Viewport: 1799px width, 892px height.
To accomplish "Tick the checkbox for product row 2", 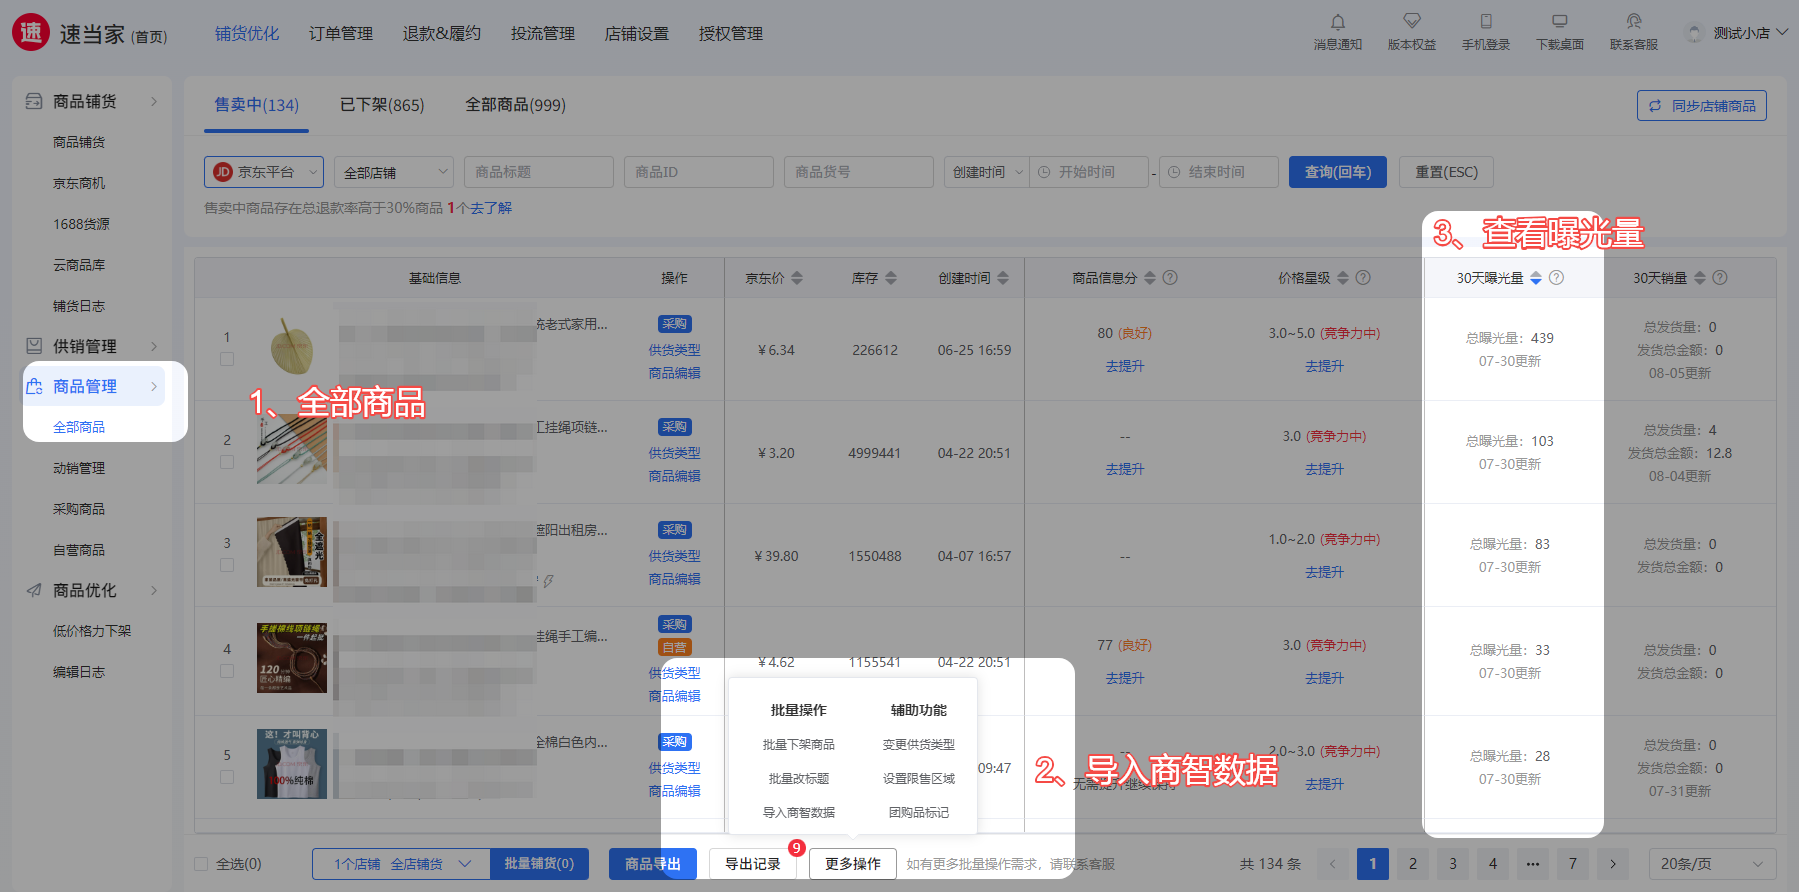I will tap(227, 462).
